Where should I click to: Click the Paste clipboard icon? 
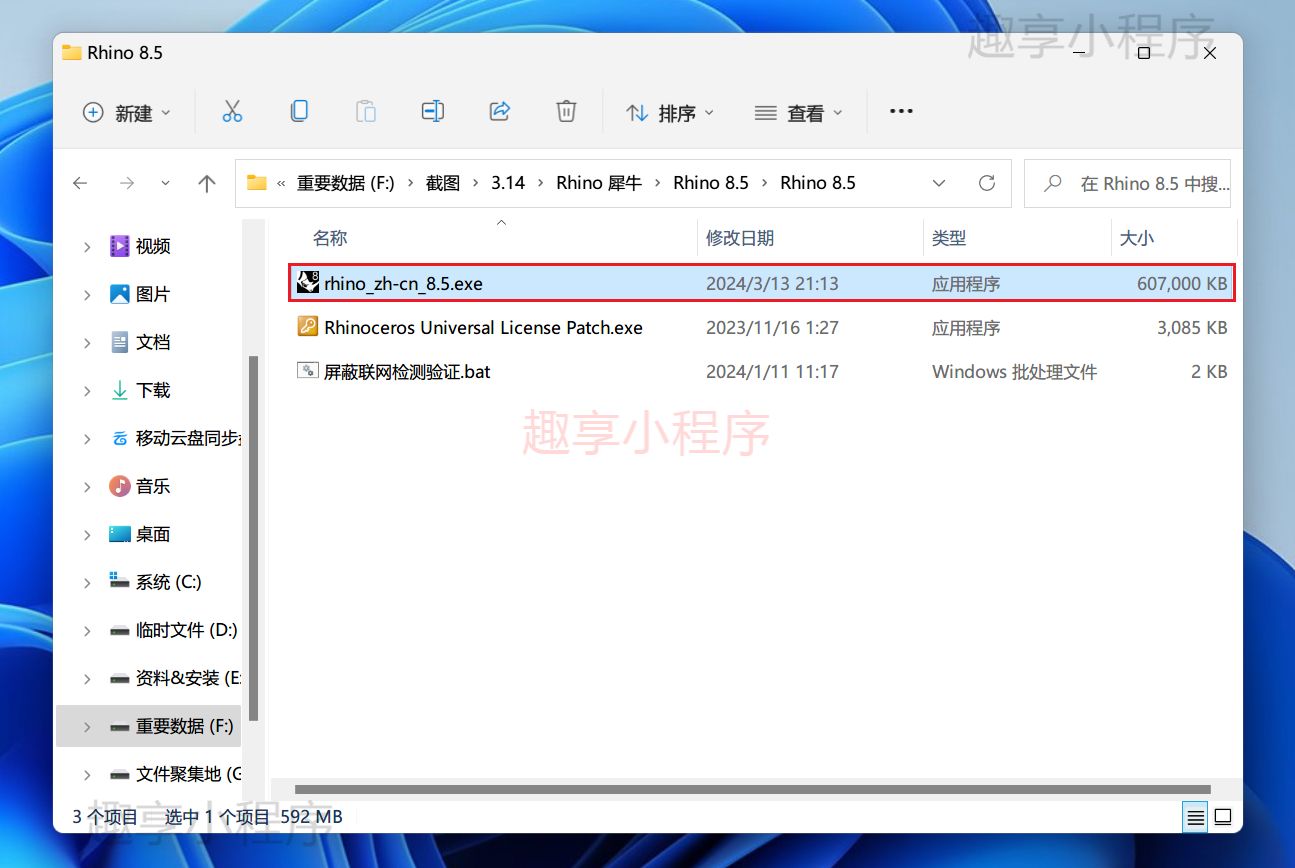coord(366,112)
